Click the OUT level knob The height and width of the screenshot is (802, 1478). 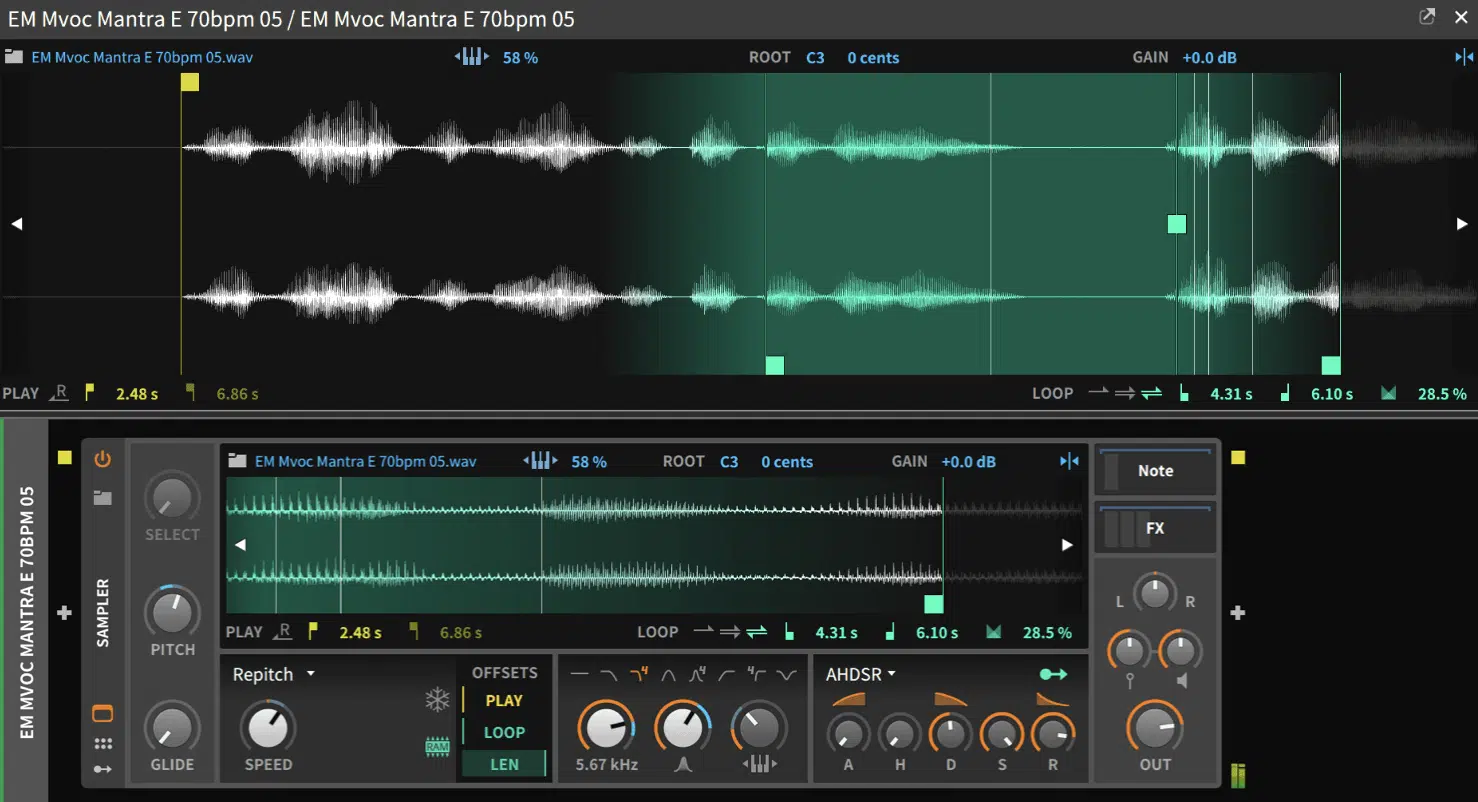[1155, 728]
